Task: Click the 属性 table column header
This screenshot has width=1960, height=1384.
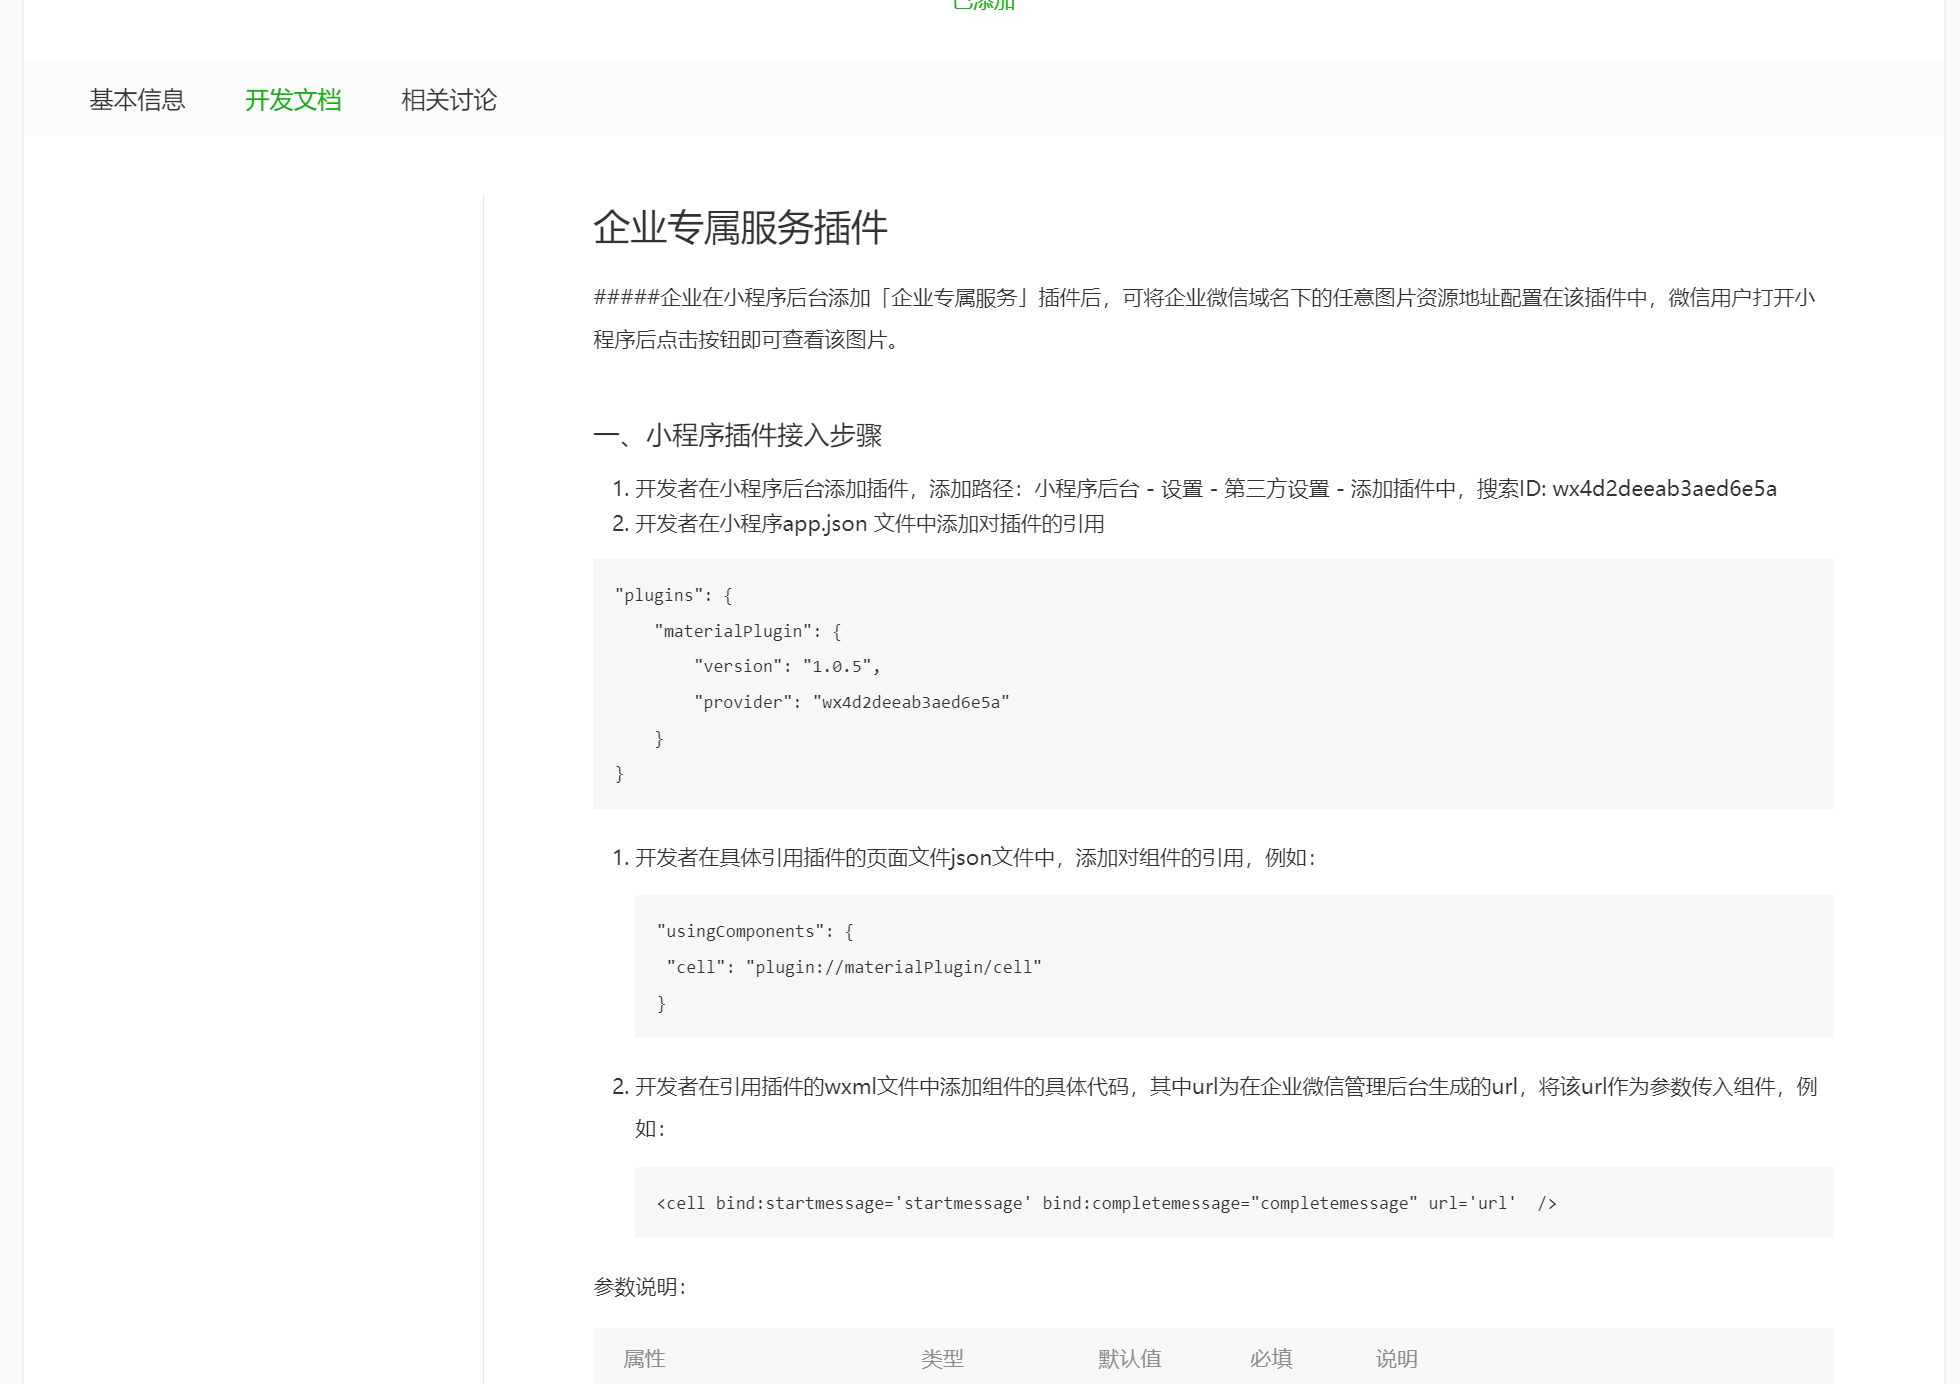Action: pos(644,1359)
